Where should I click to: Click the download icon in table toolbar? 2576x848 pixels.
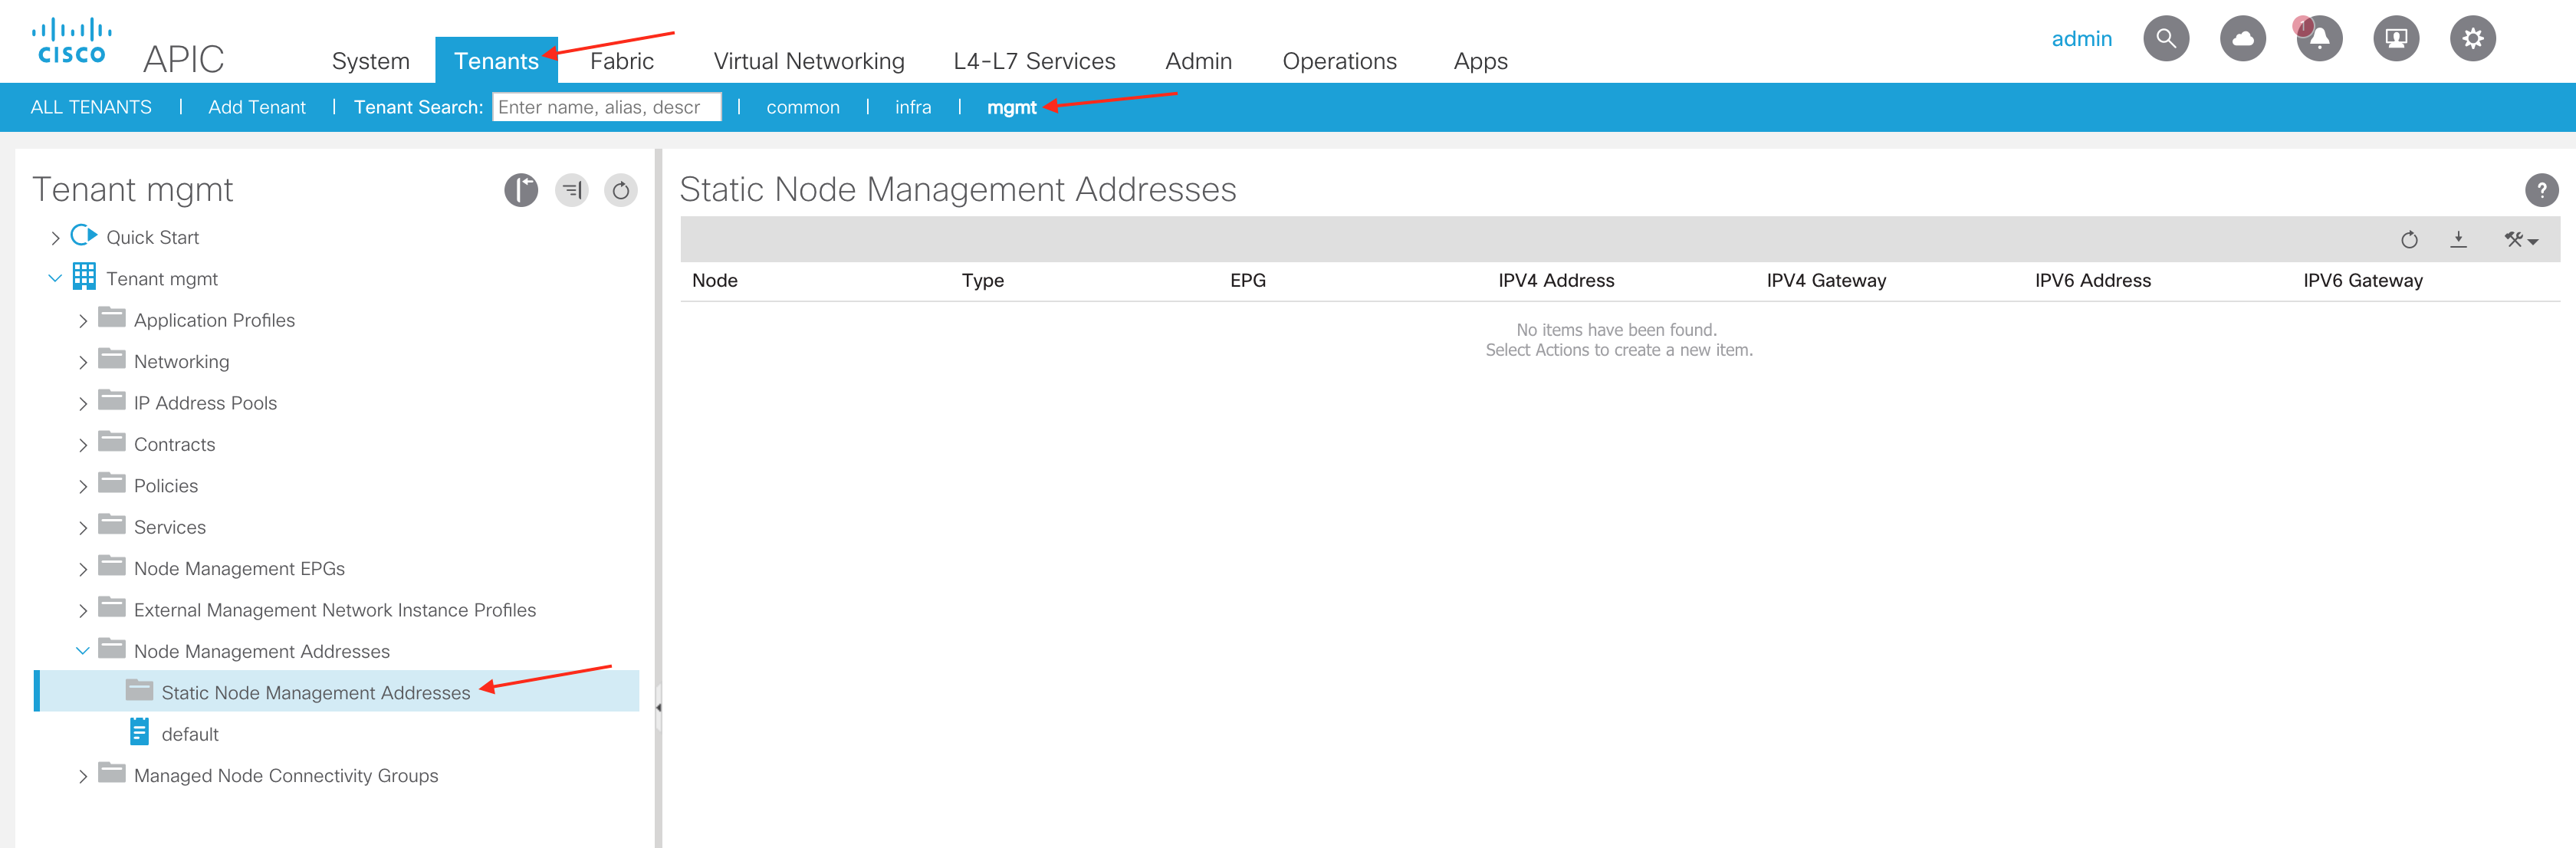tap(2459, 240)
